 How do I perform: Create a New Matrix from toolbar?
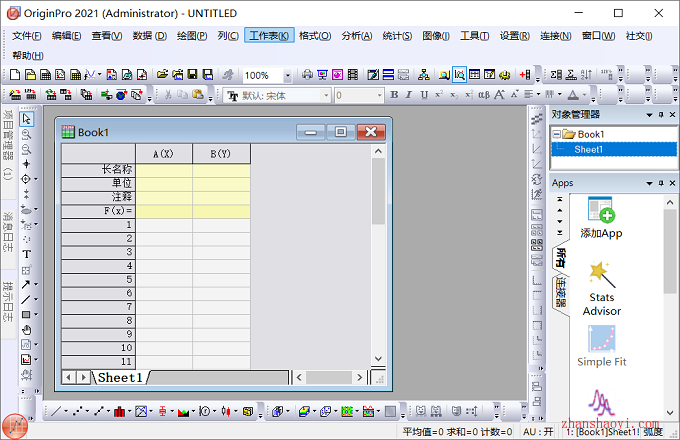point(75,75)
